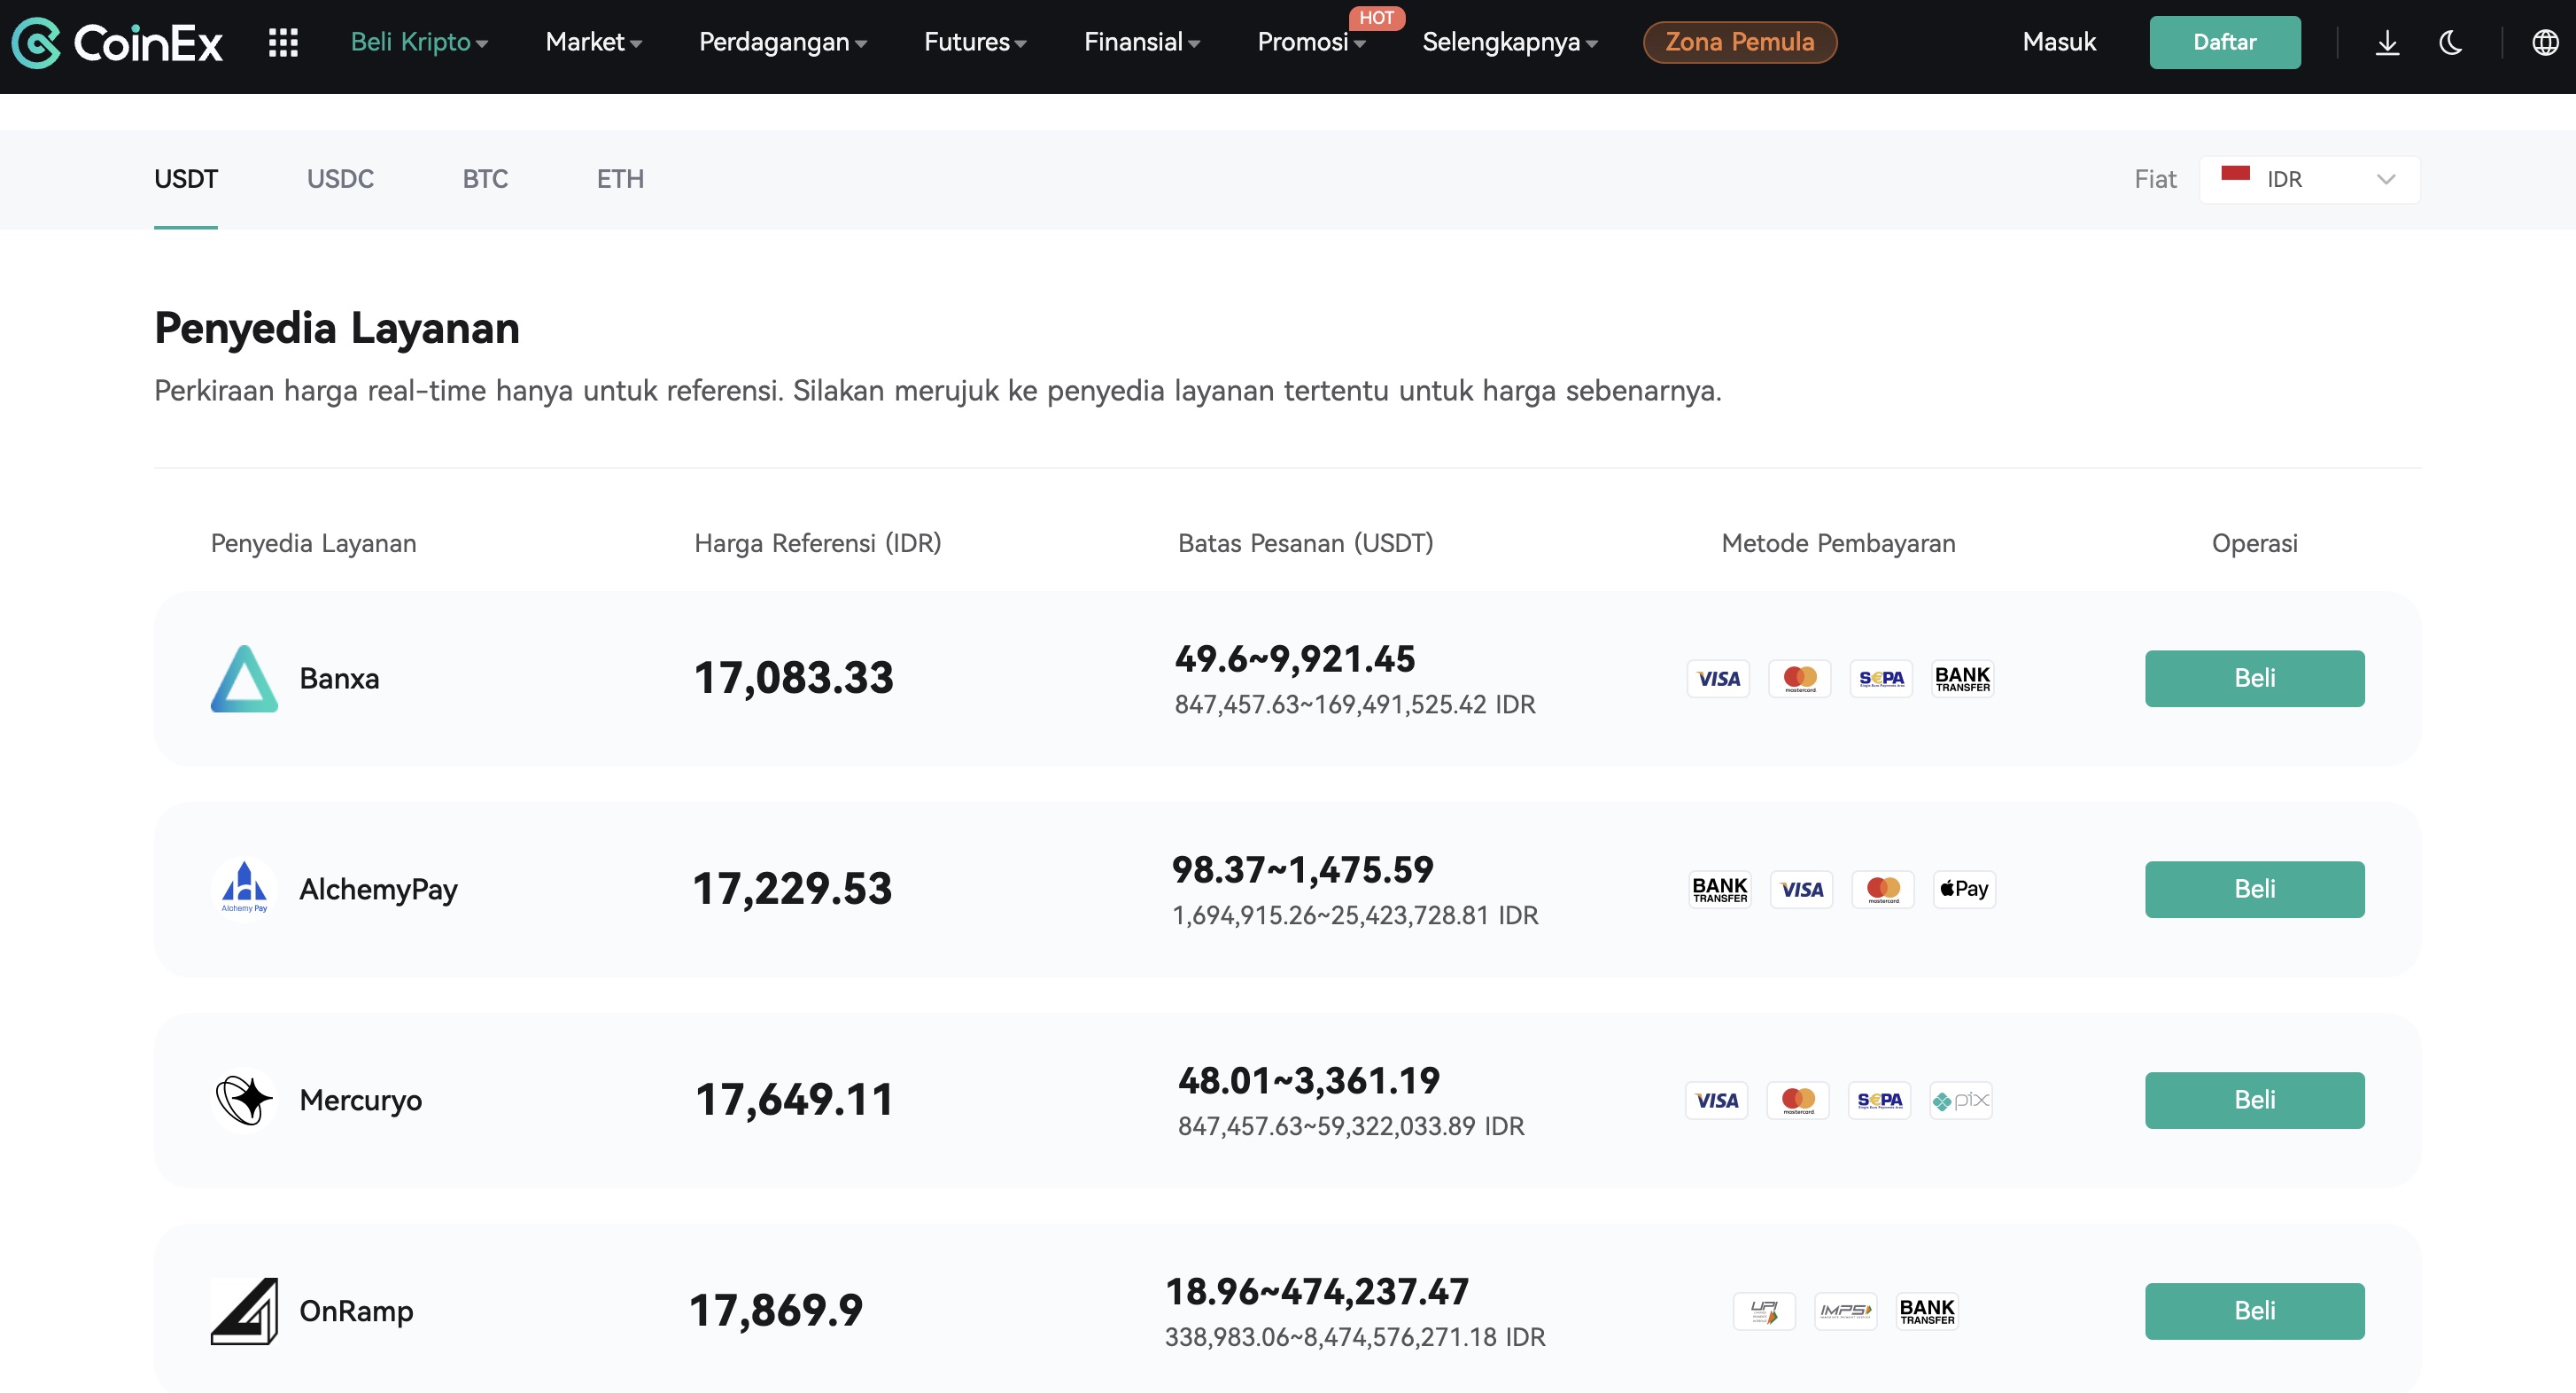Viewport: 2576px width, 1393px height.
Task: Click the Mercuryo provider logo
Action: point(243,1100)
